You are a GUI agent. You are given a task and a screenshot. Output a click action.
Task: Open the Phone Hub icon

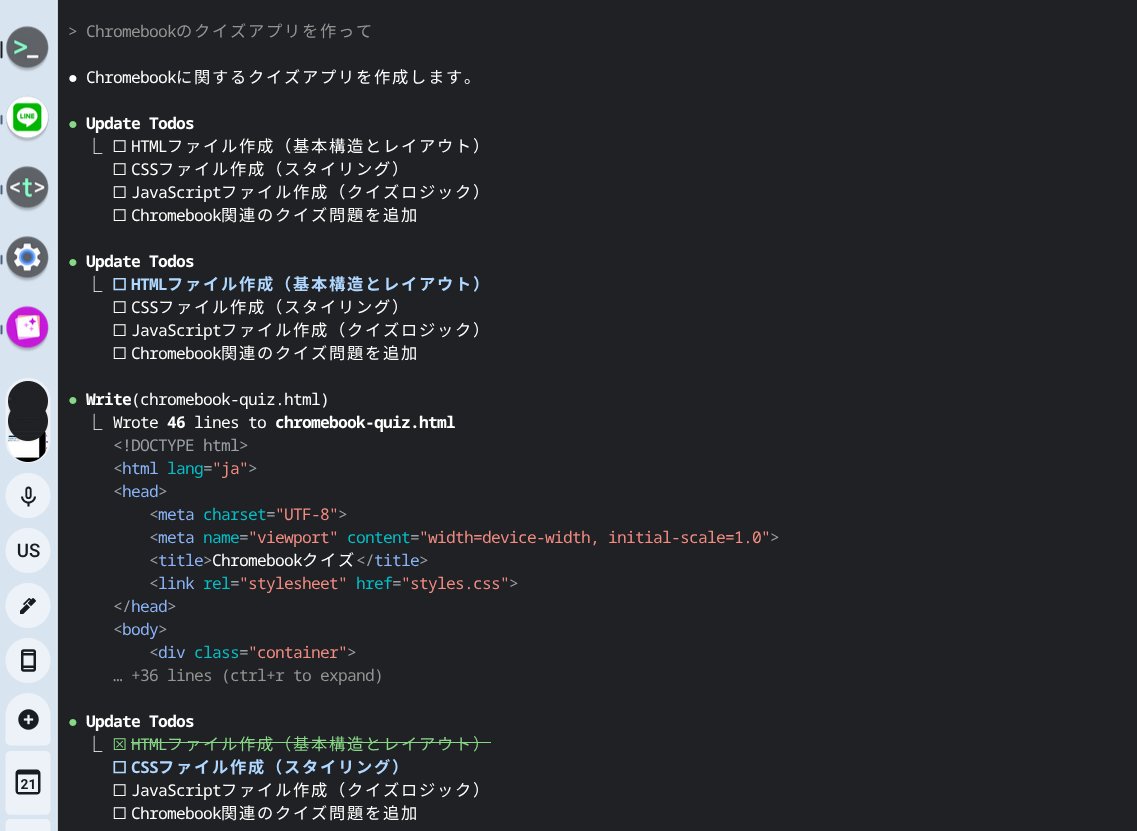(28, 661)
